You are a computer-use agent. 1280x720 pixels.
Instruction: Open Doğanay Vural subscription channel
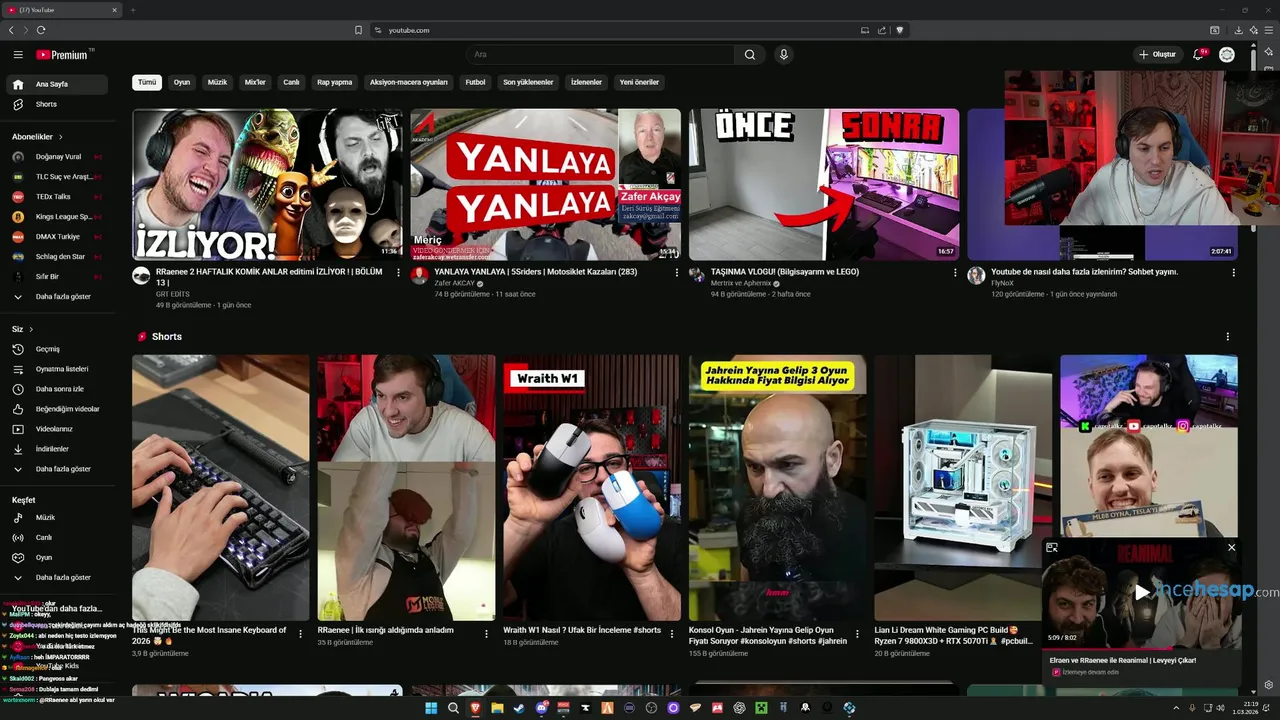[59, 157]
